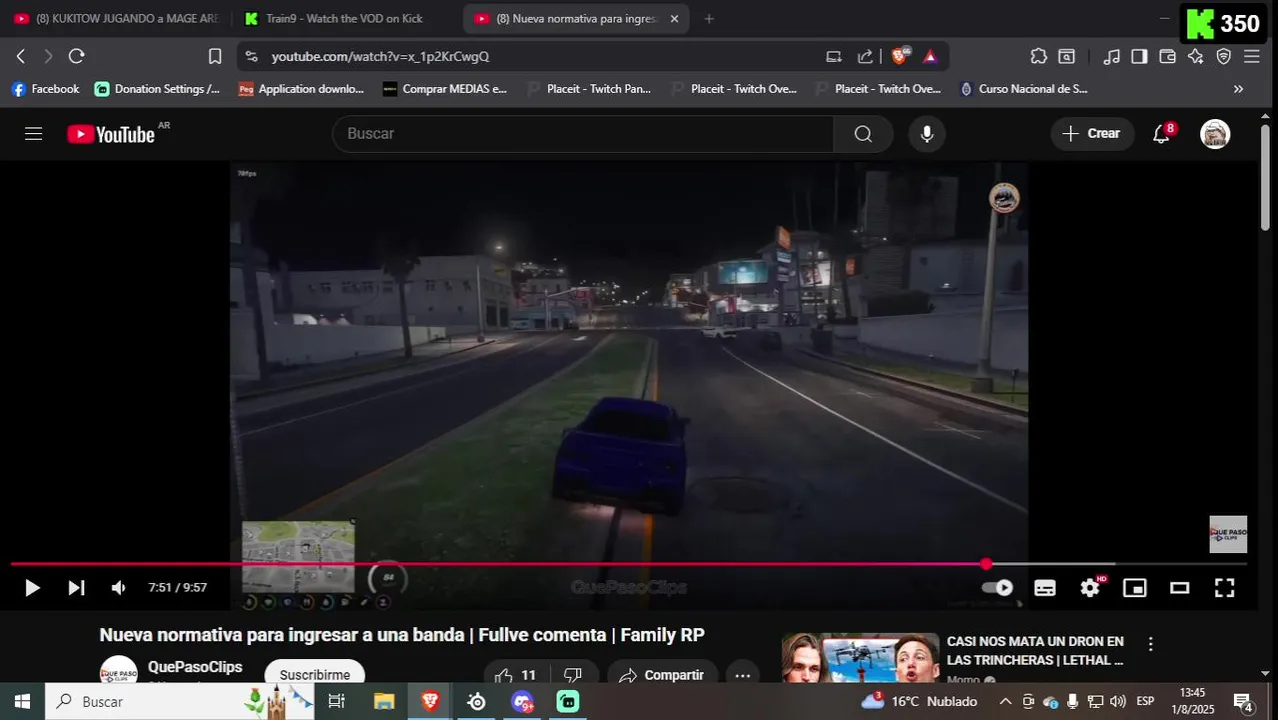Open the Crear menu
Screen dimensions: 1278x720
(x=1092, y=134)
